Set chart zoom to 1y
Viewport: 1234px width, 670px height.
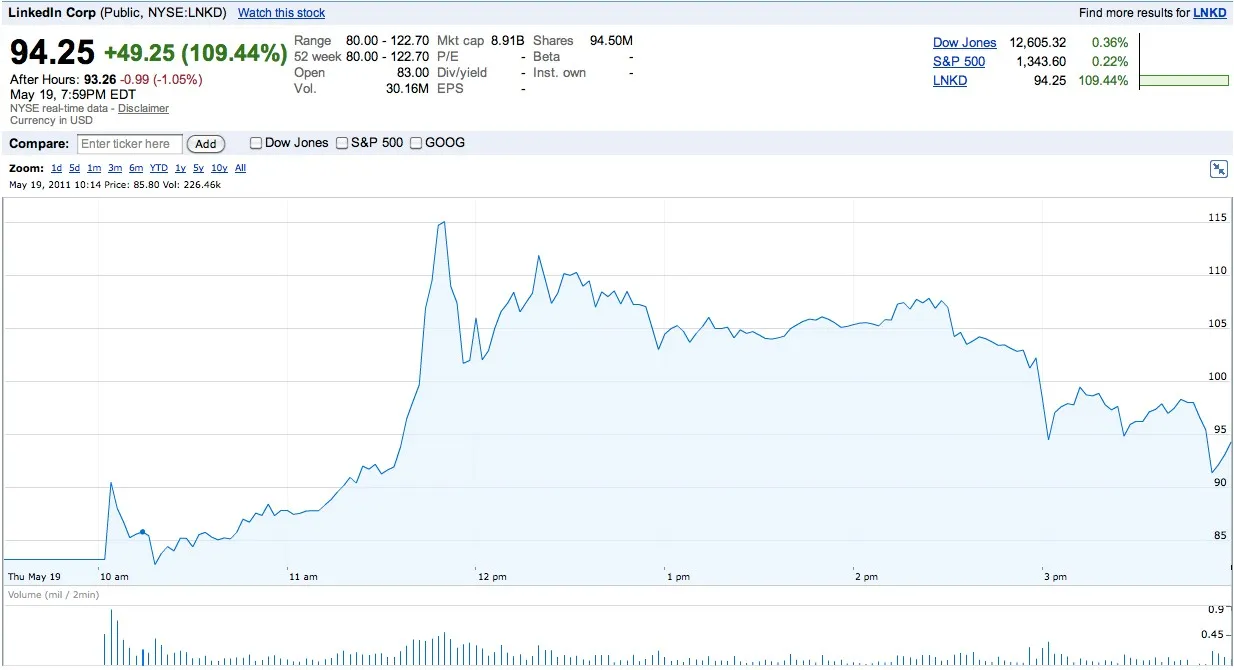pos(180,168)
